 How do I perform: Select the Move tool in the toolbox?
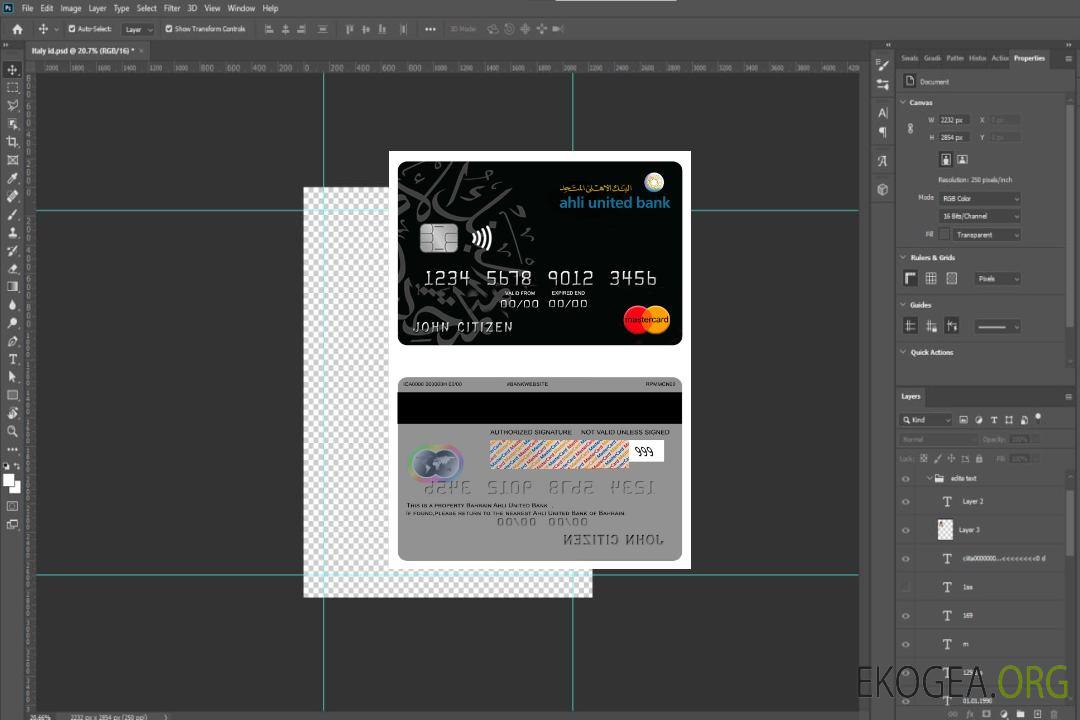point(12,70)
